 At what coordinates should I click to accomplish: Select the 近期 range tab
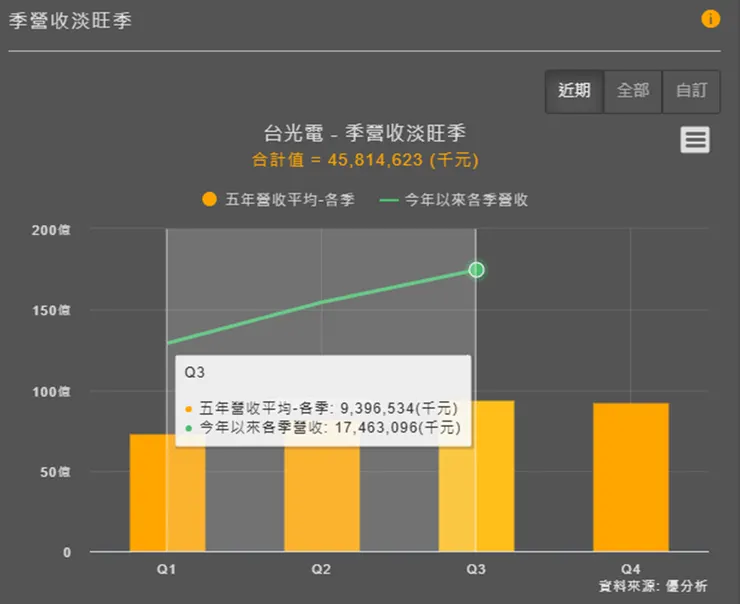(574, 91)
